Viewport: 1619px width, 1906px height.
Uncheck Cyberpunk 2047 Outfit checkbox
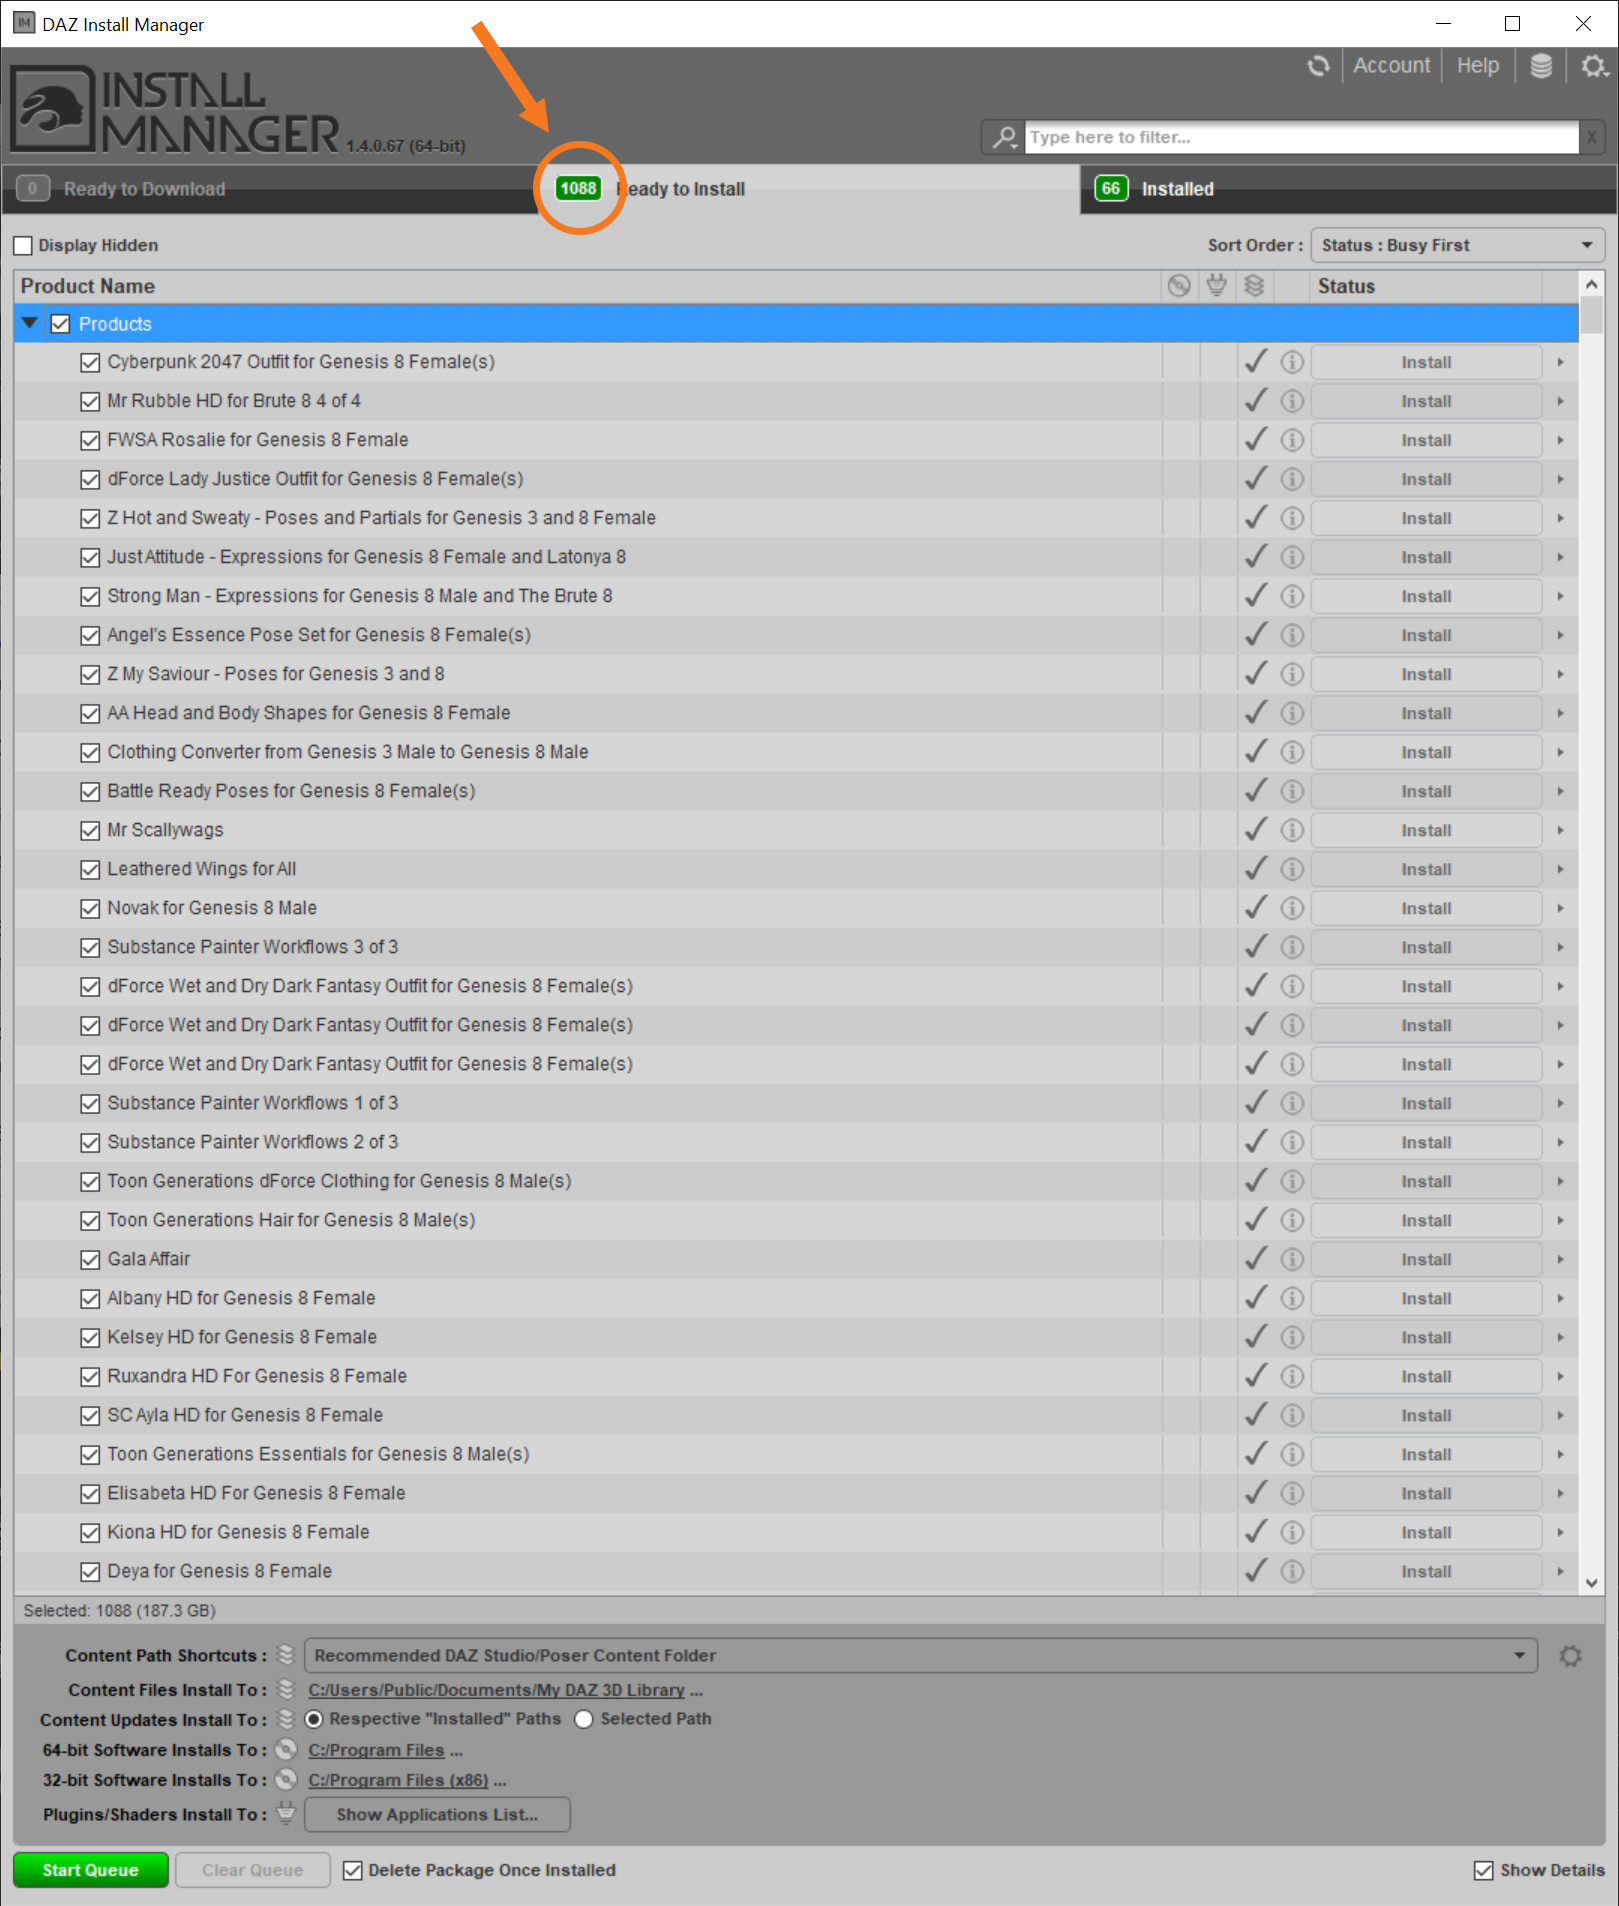click(90, 362)
